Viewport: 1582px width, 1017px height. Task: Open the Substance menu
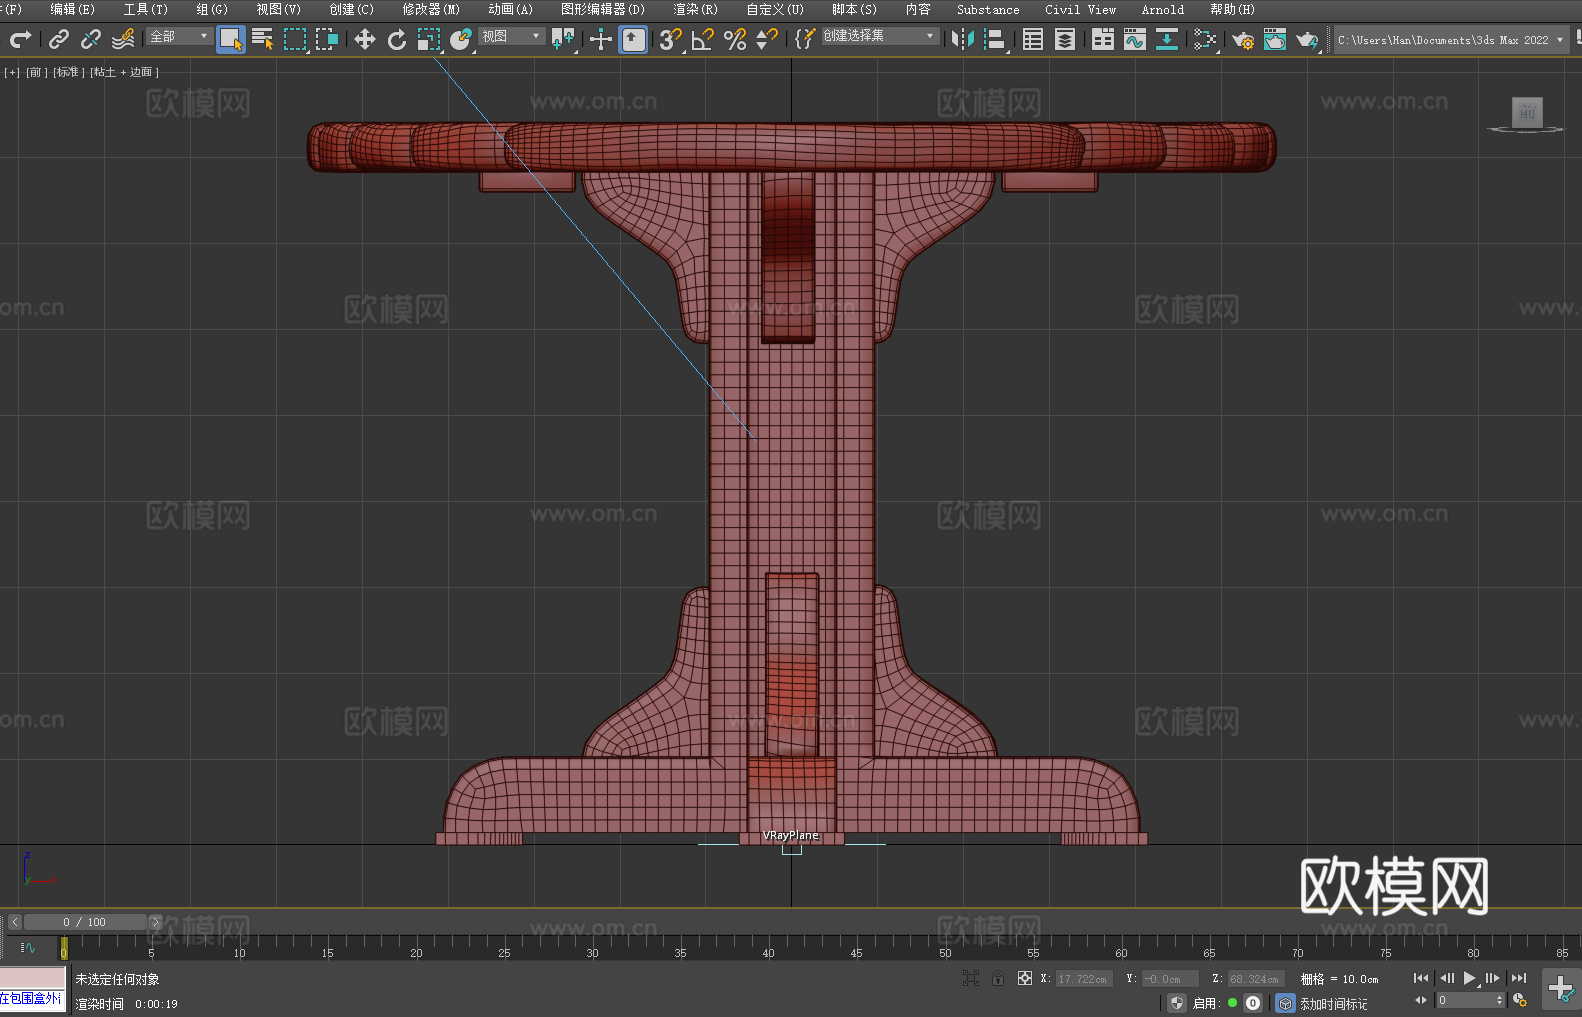(988, 9)
